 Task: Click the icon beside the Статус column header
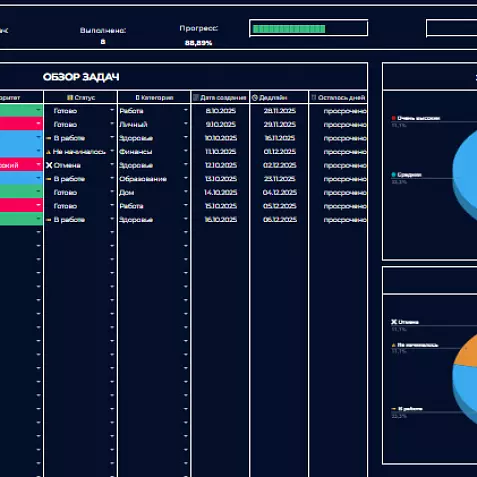[70, 98]
